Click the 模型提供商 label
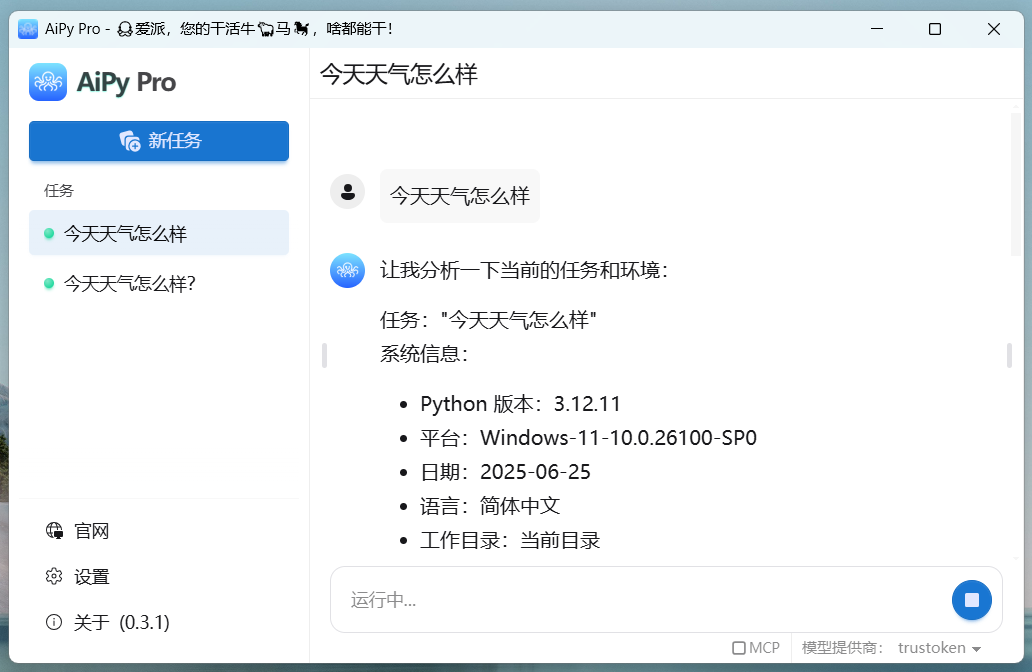 click(842, 648)
